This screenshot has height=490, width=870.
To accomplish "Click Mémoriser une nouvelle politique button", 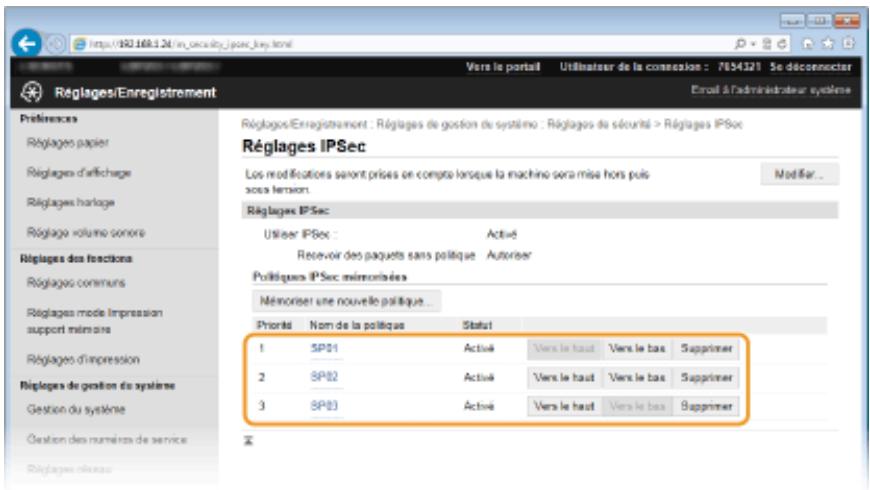I will (x=346, y=301).
